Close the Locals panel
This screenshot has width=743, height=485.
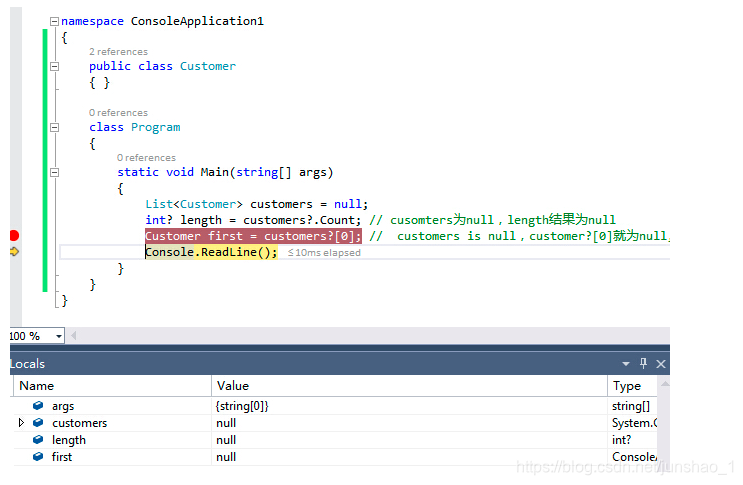pos(661,364)
